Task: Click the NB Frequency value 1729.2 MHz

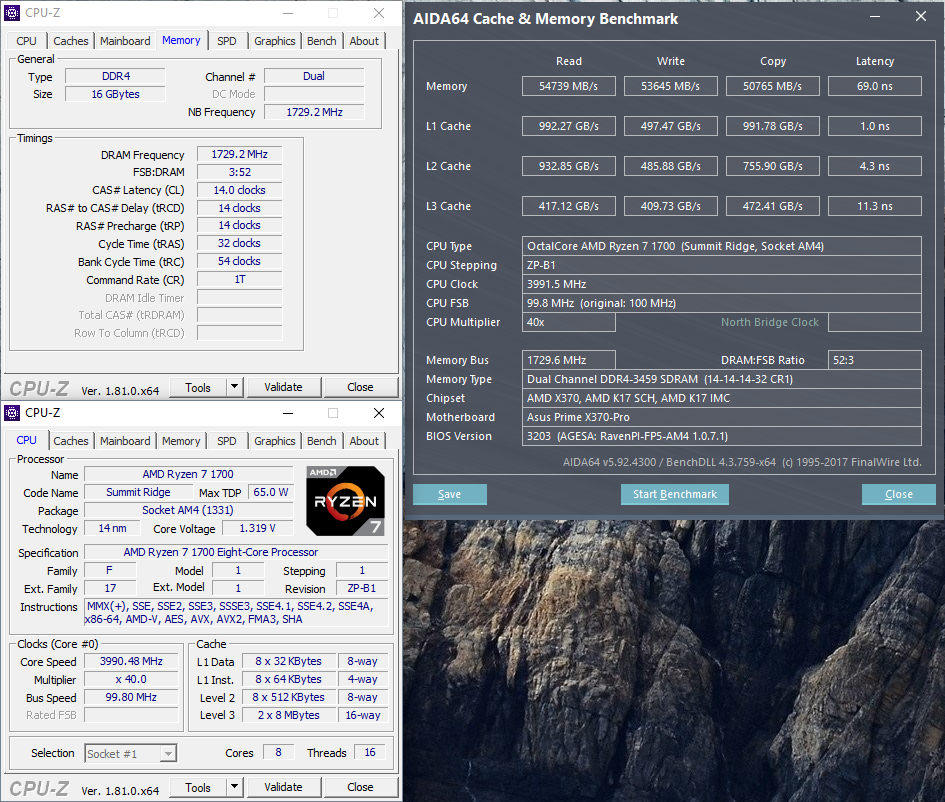Action: point(314,112)
